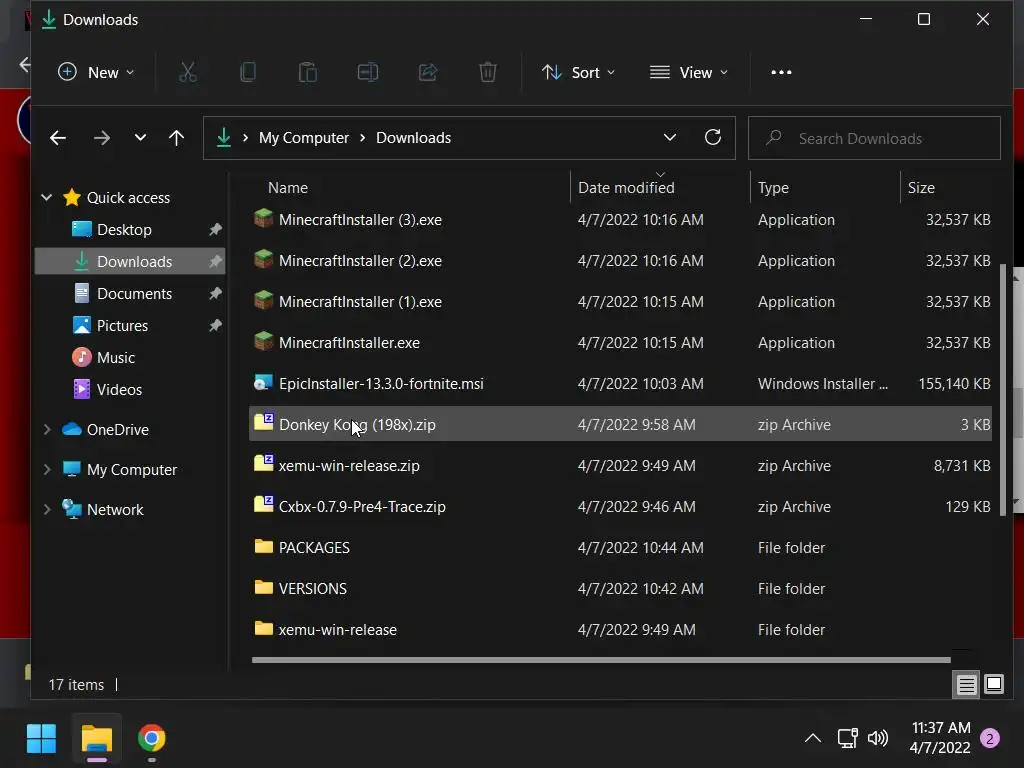Sort by the Name column header

(287, 188)
